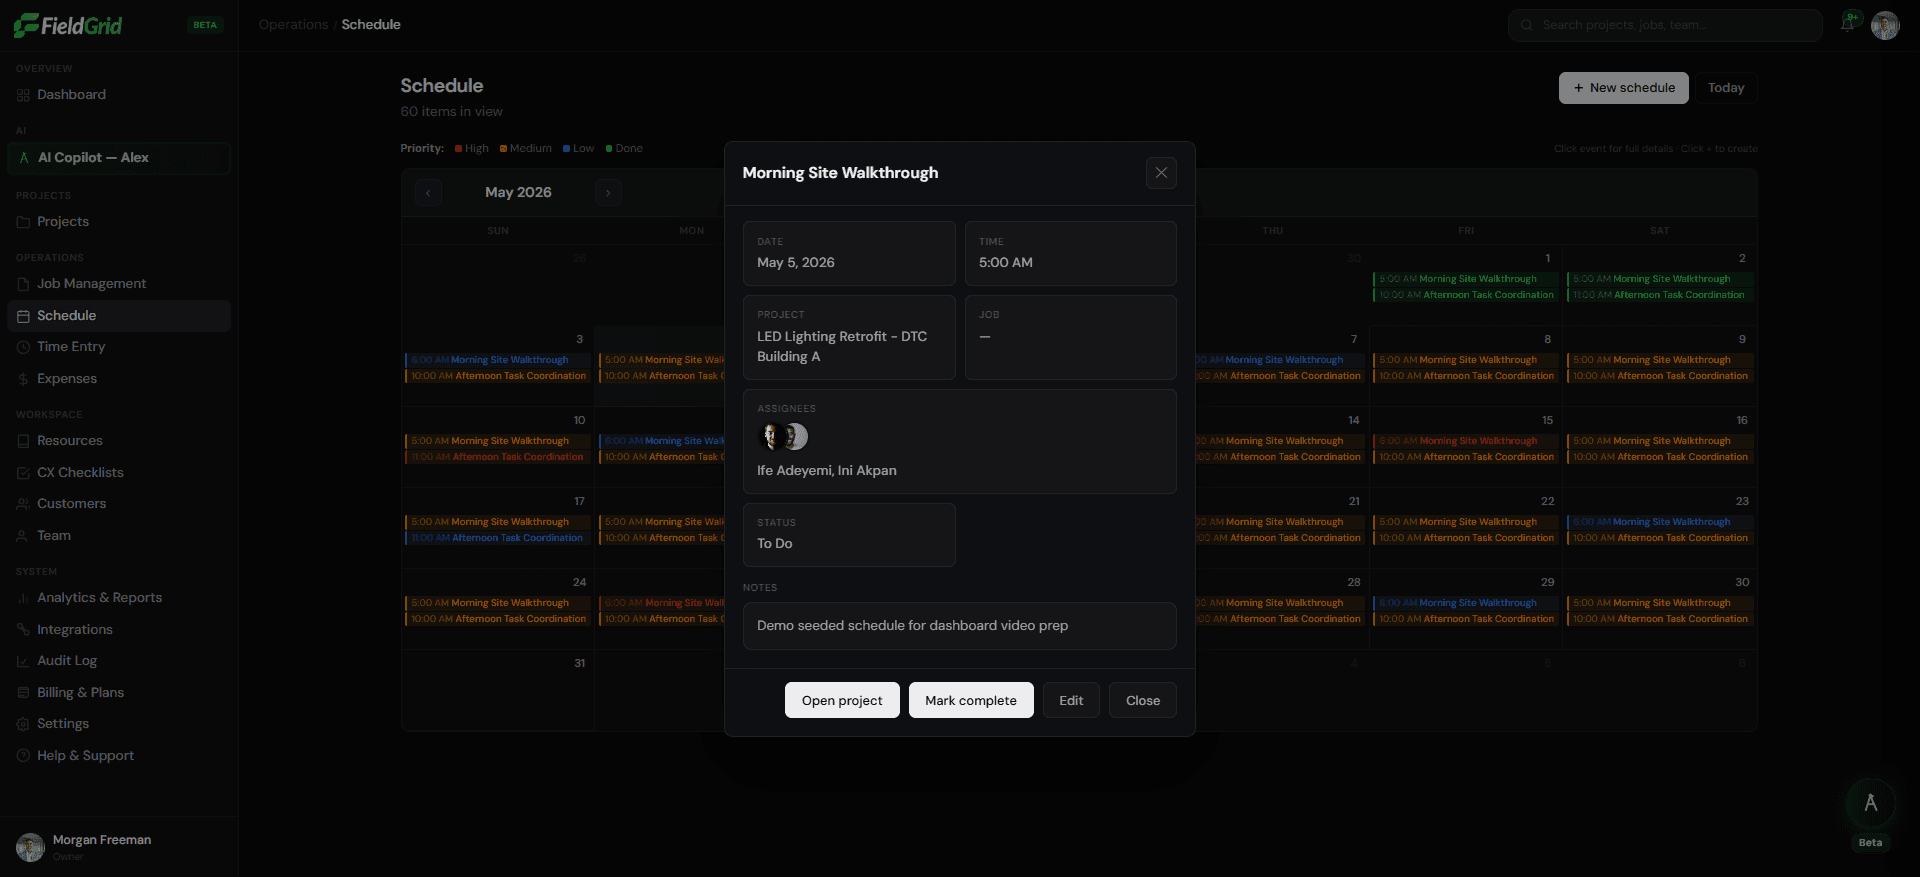Close the dialog with the X icon

pyautogui.click(x=1161, y=173)
